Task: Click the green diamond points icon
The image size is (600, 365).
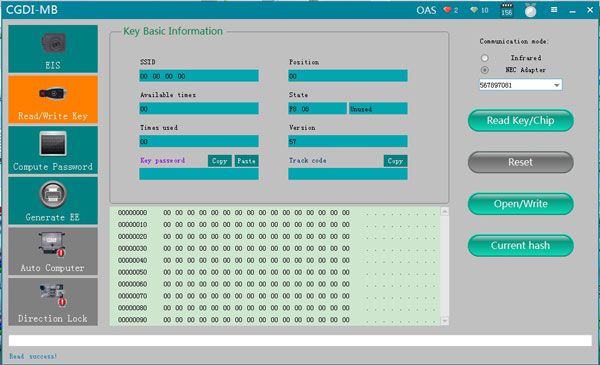Action: click(474, 10)
